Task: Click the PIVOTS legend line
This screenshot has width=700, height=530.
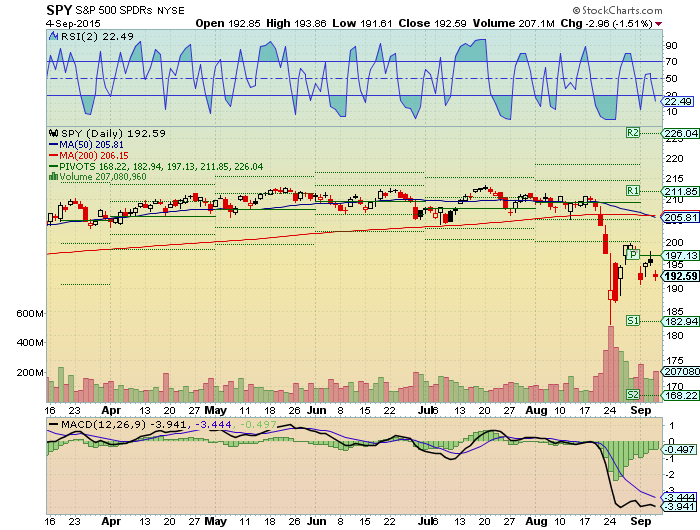Action: 155,167
